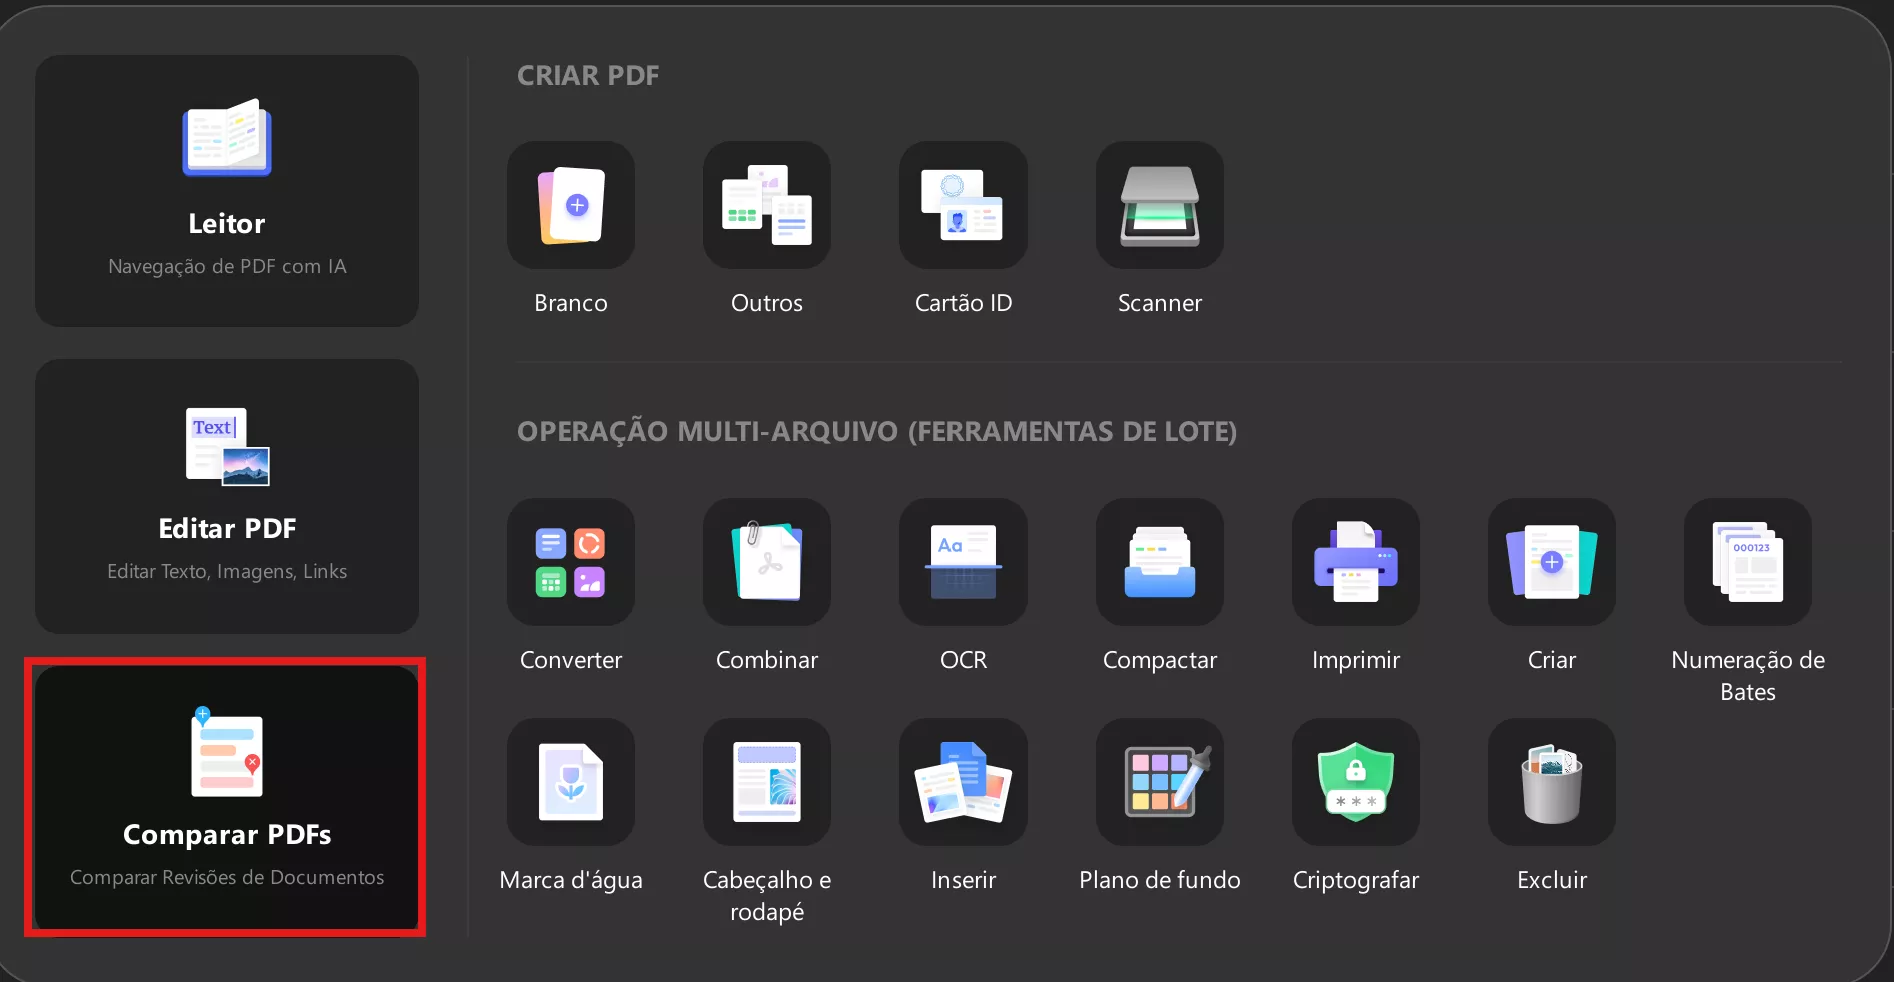Image resolution: width=1894 pixels, height=982 pixels.
Task: Open the Criptografar shield icon
Action: tap(1356, 782)
